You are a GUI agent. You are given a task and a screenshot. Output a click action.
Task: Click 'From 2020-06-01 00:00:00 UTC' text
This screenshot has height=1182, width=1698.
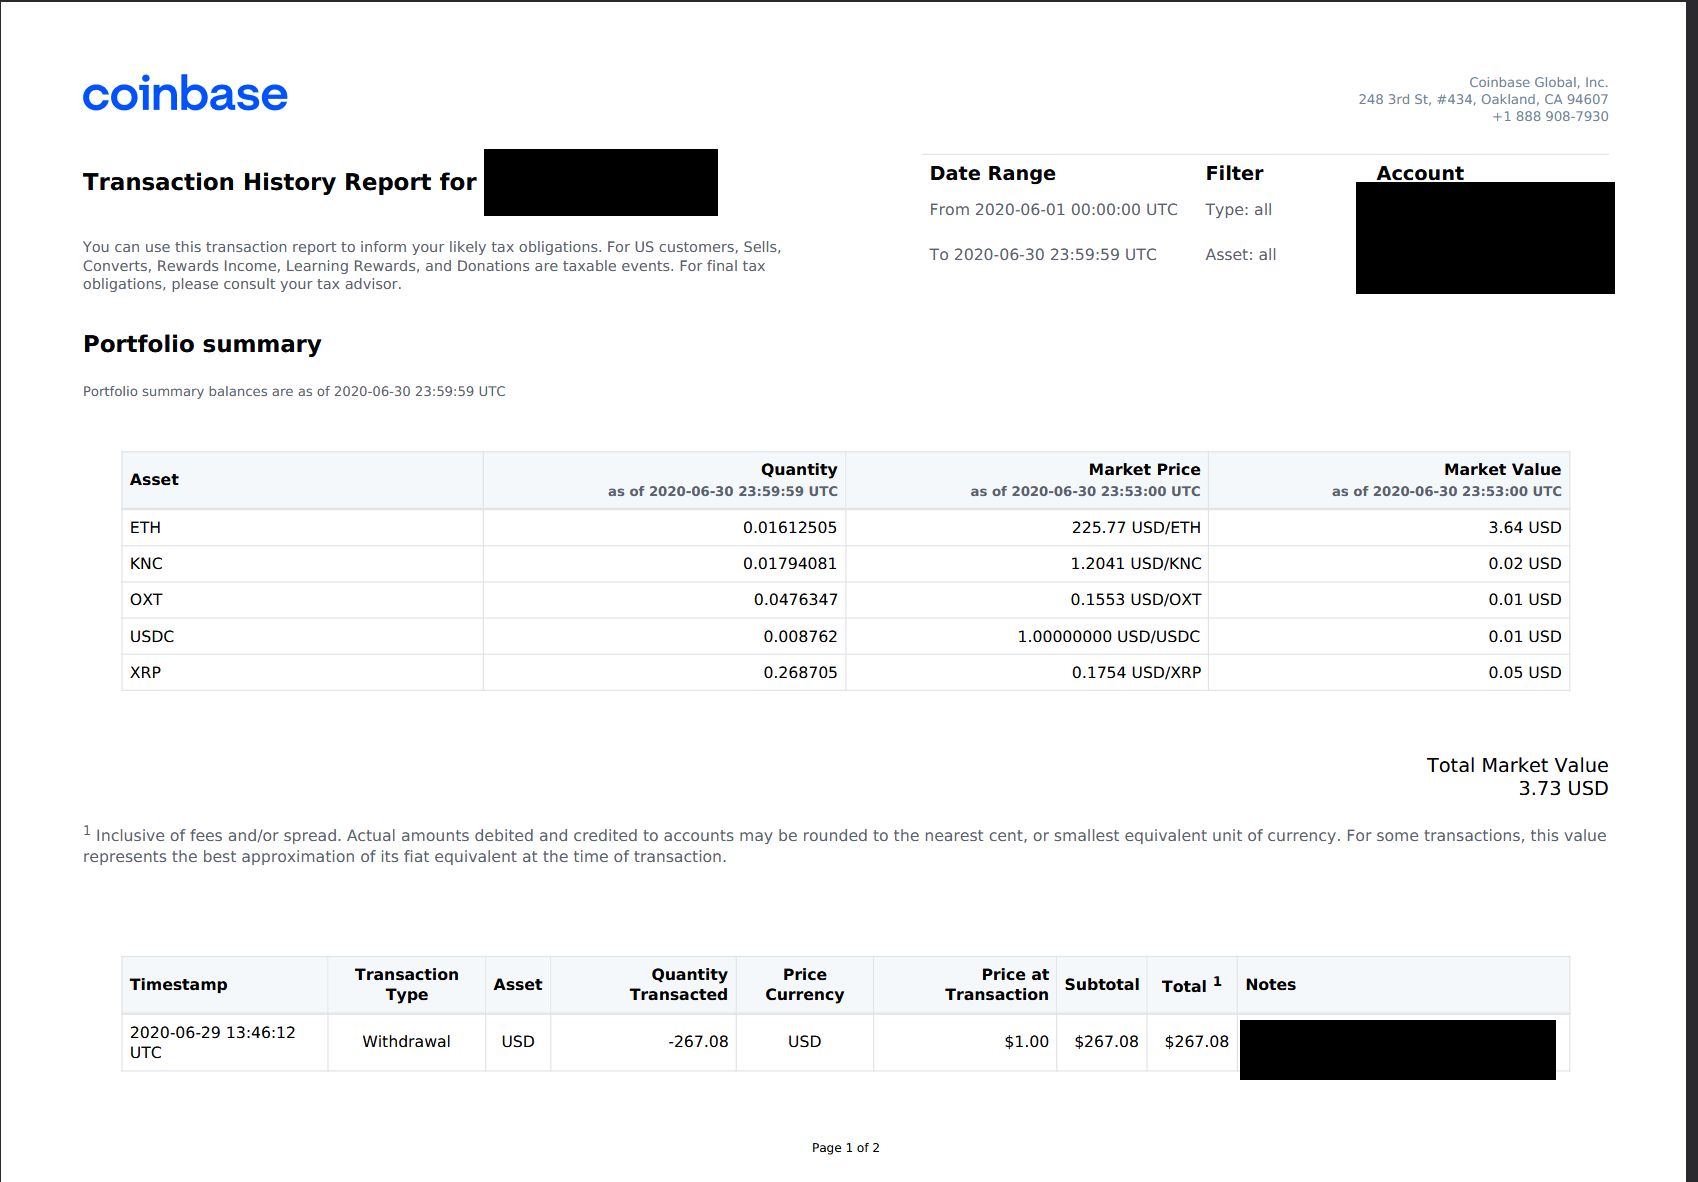pyautogui.click(x=1053, y=210)
